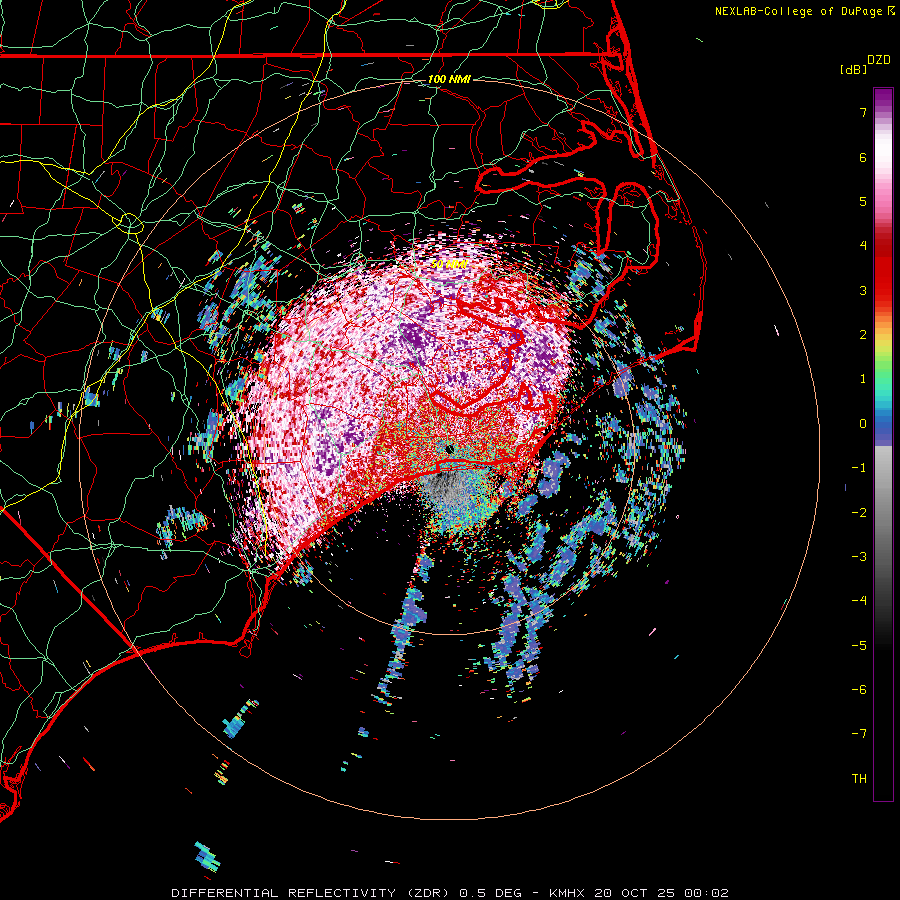Click the 2 value on the color scale
The image size is (900, 900).
click(x=863, y=335)
